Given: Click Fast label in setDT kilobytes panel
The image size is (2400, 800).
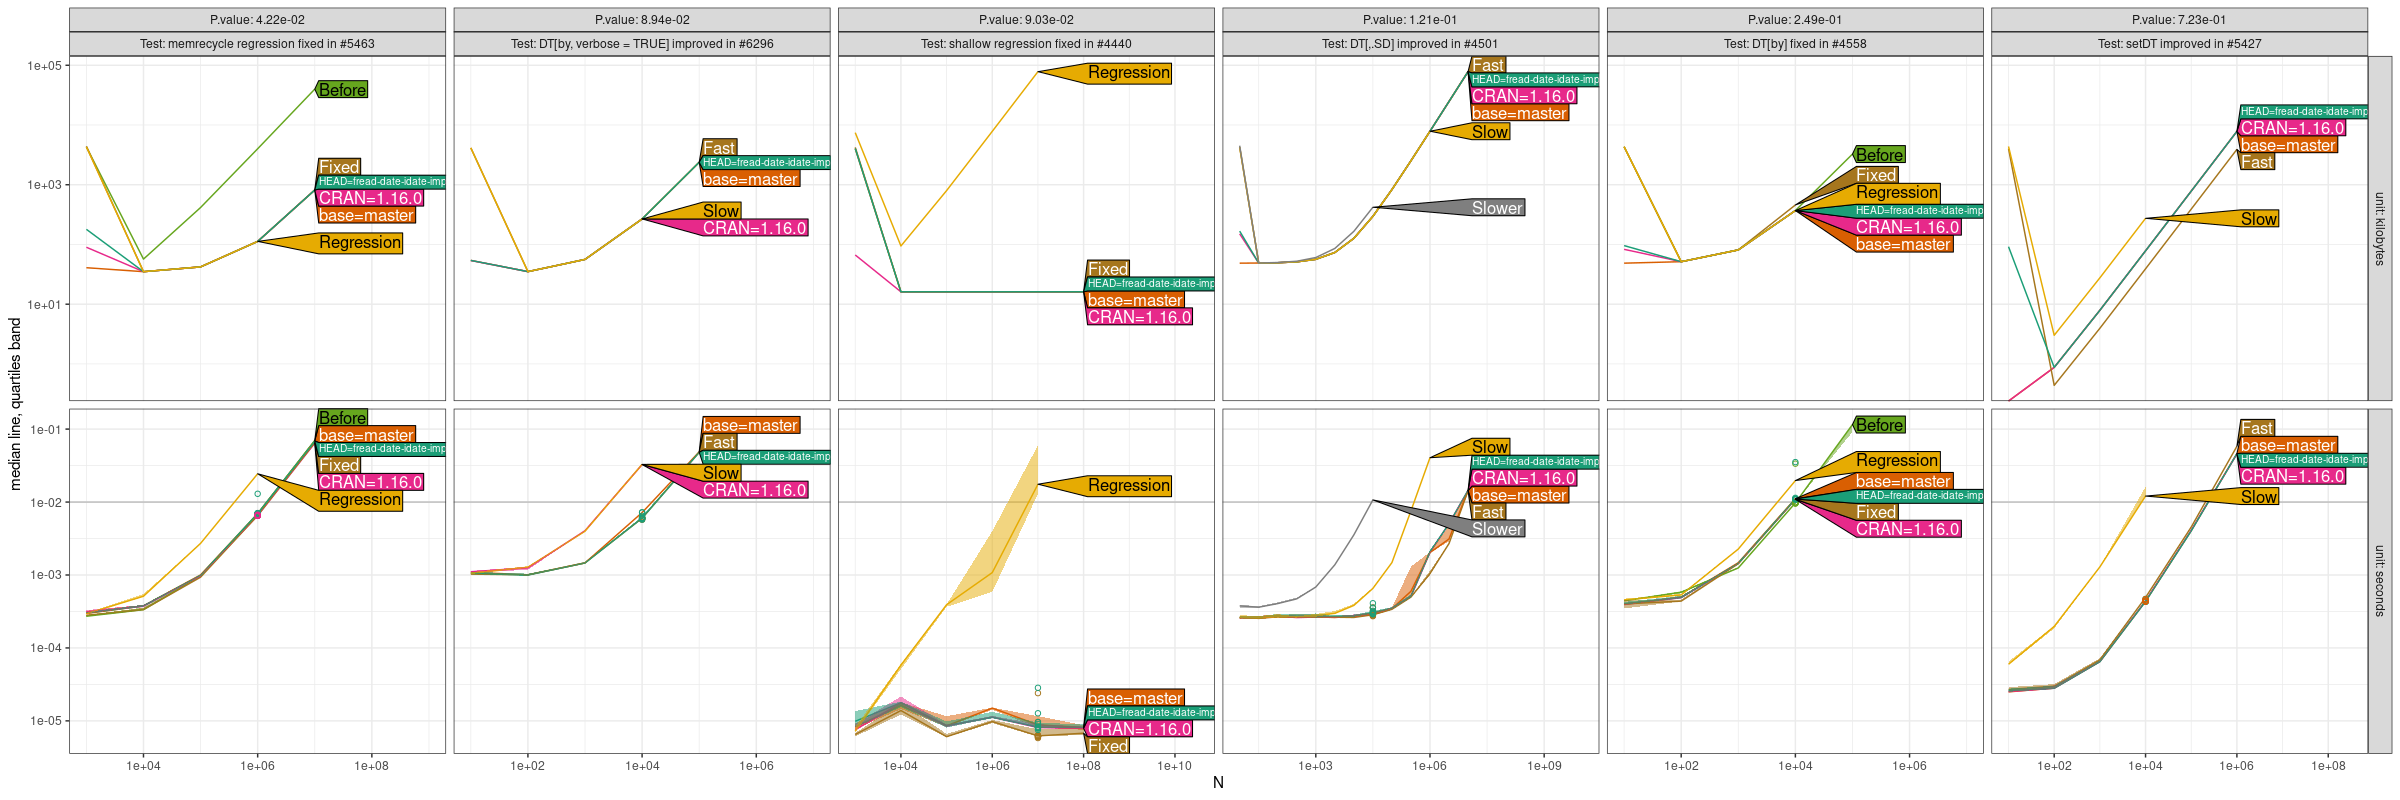Looking at the screenshot, I should pyautogui.click(x=2256, y=162).
